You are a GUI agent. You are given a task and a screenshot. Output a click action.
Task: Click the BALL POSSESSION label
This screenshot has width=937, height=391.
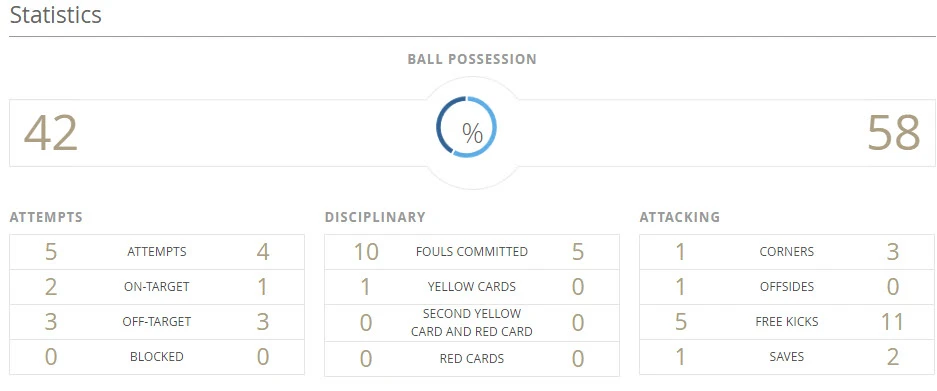(x=472, y=59)
